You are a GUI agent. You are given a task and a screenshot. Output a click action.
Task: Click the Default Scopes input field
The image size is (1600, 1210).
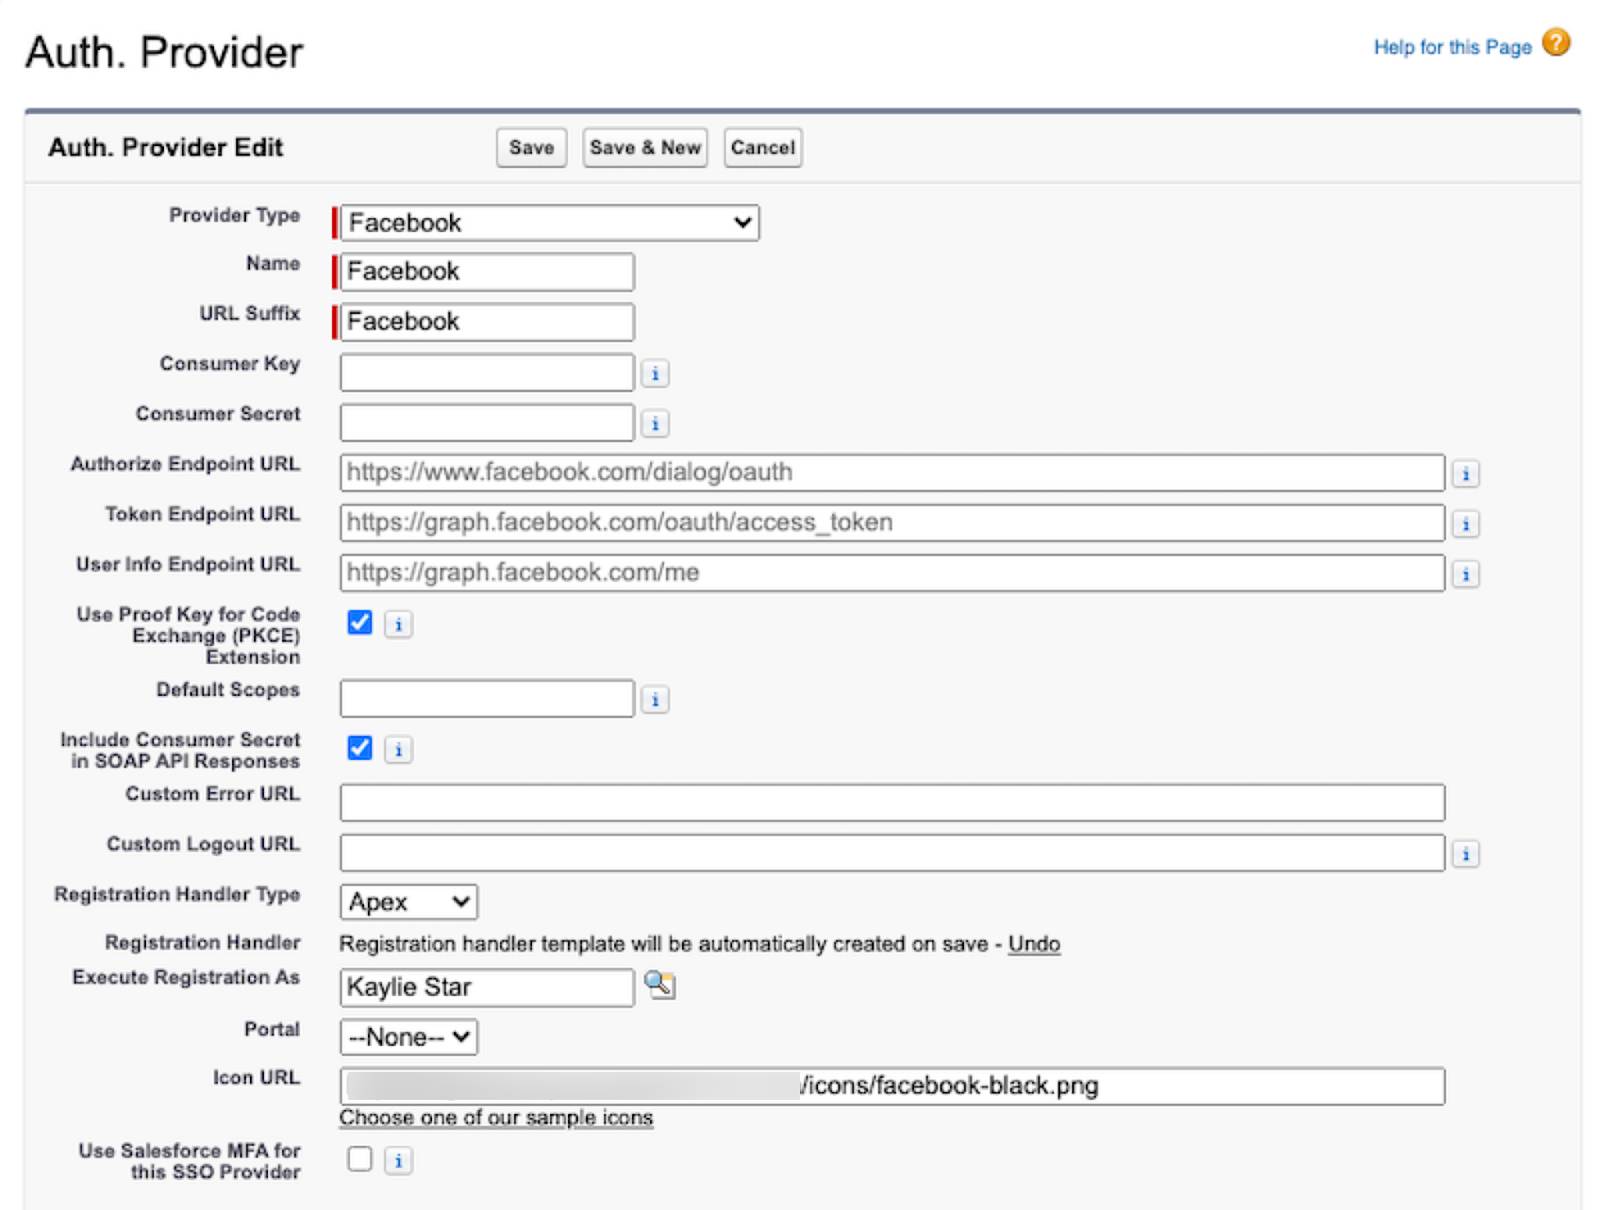point(487,698)
